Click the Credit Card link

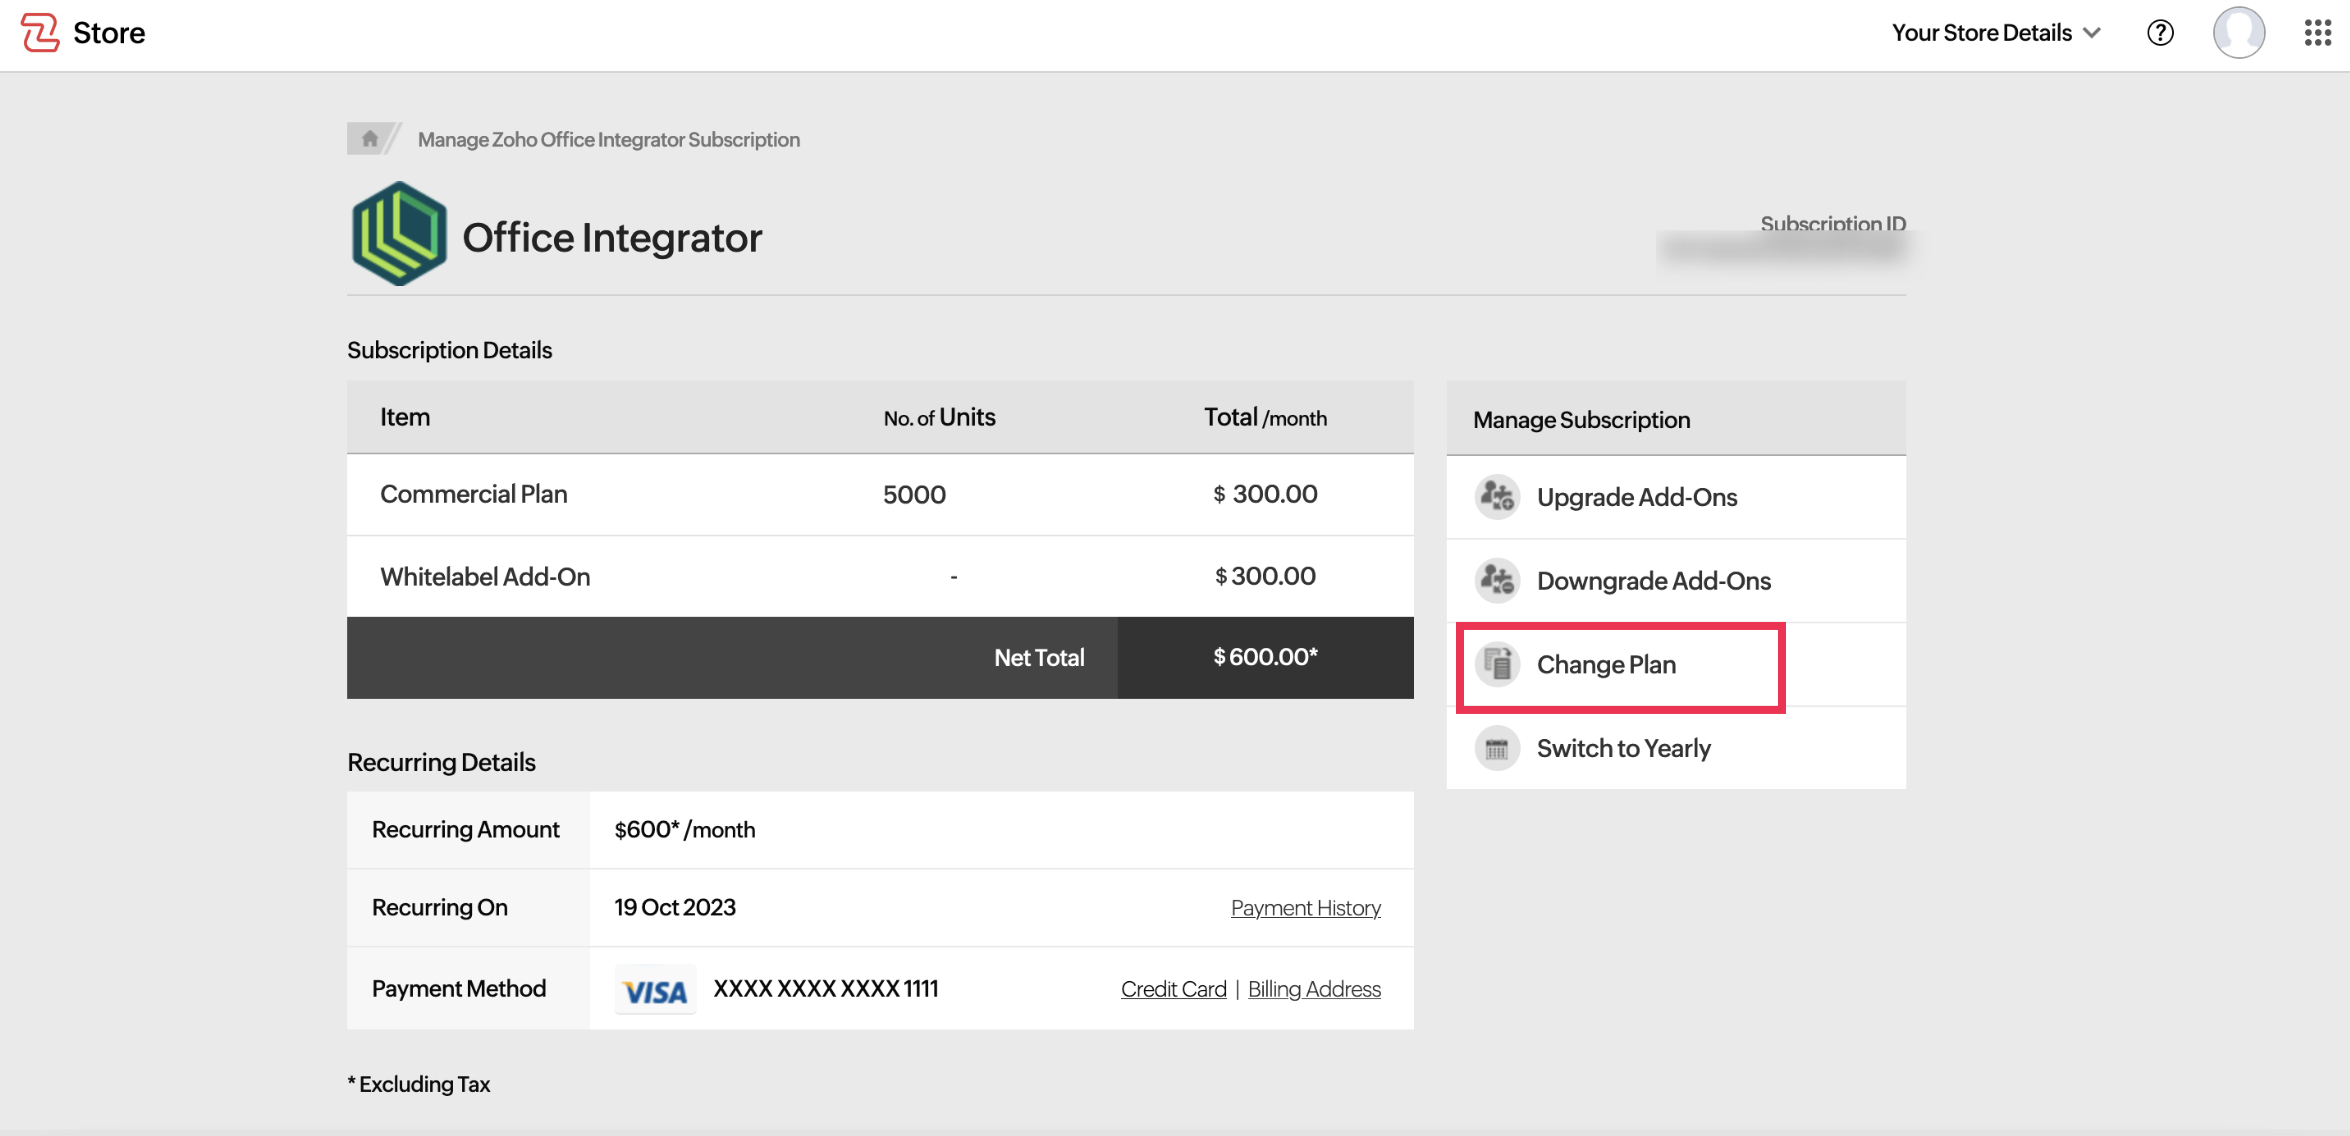(1173, 989)
